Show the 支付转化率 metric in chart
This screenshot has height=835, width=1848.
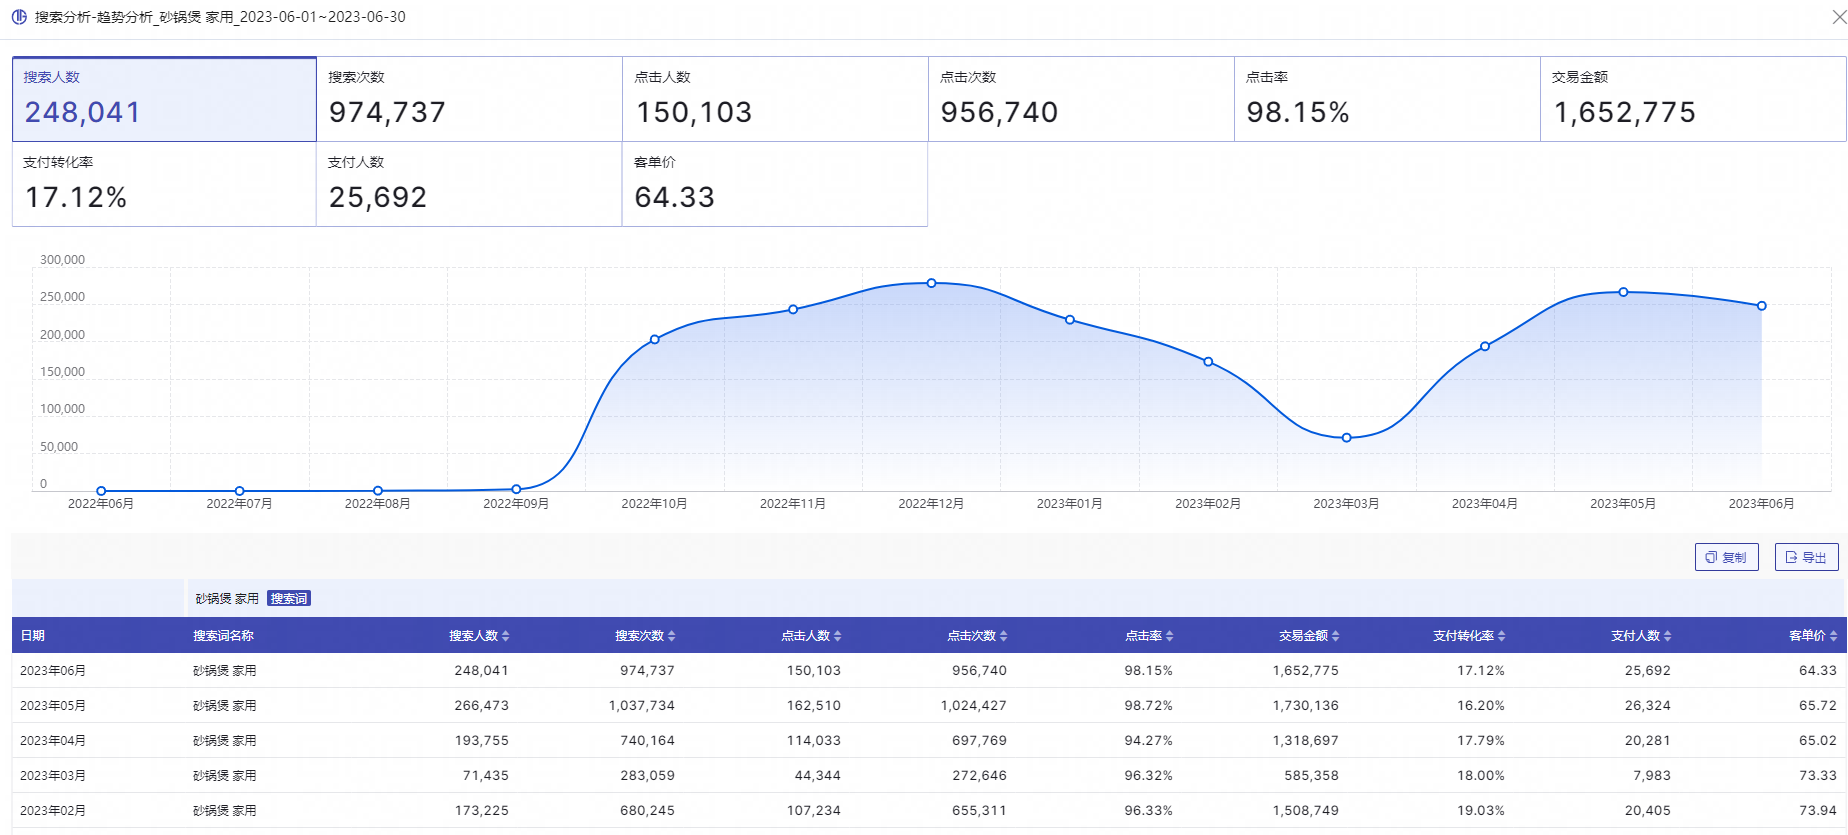pos(164,184)
